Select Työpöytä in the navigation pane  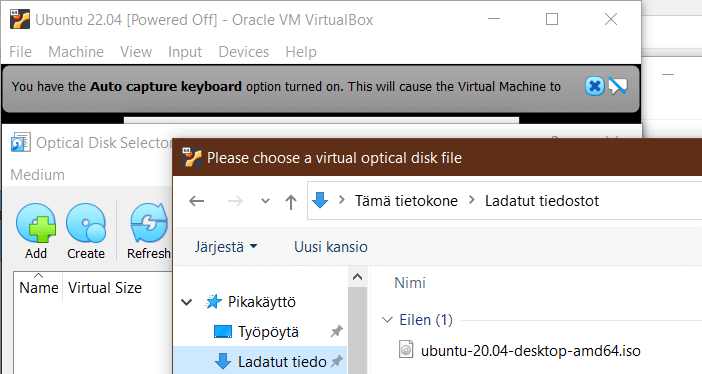(x=268, y=332)
